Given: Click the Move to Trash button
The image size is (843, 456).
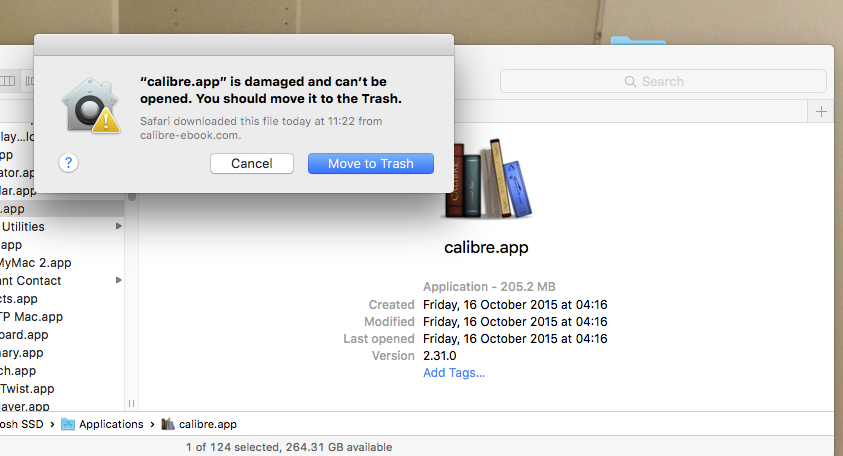Looking at the screenshot, I should pyautogui.click(x=370, y=163).
